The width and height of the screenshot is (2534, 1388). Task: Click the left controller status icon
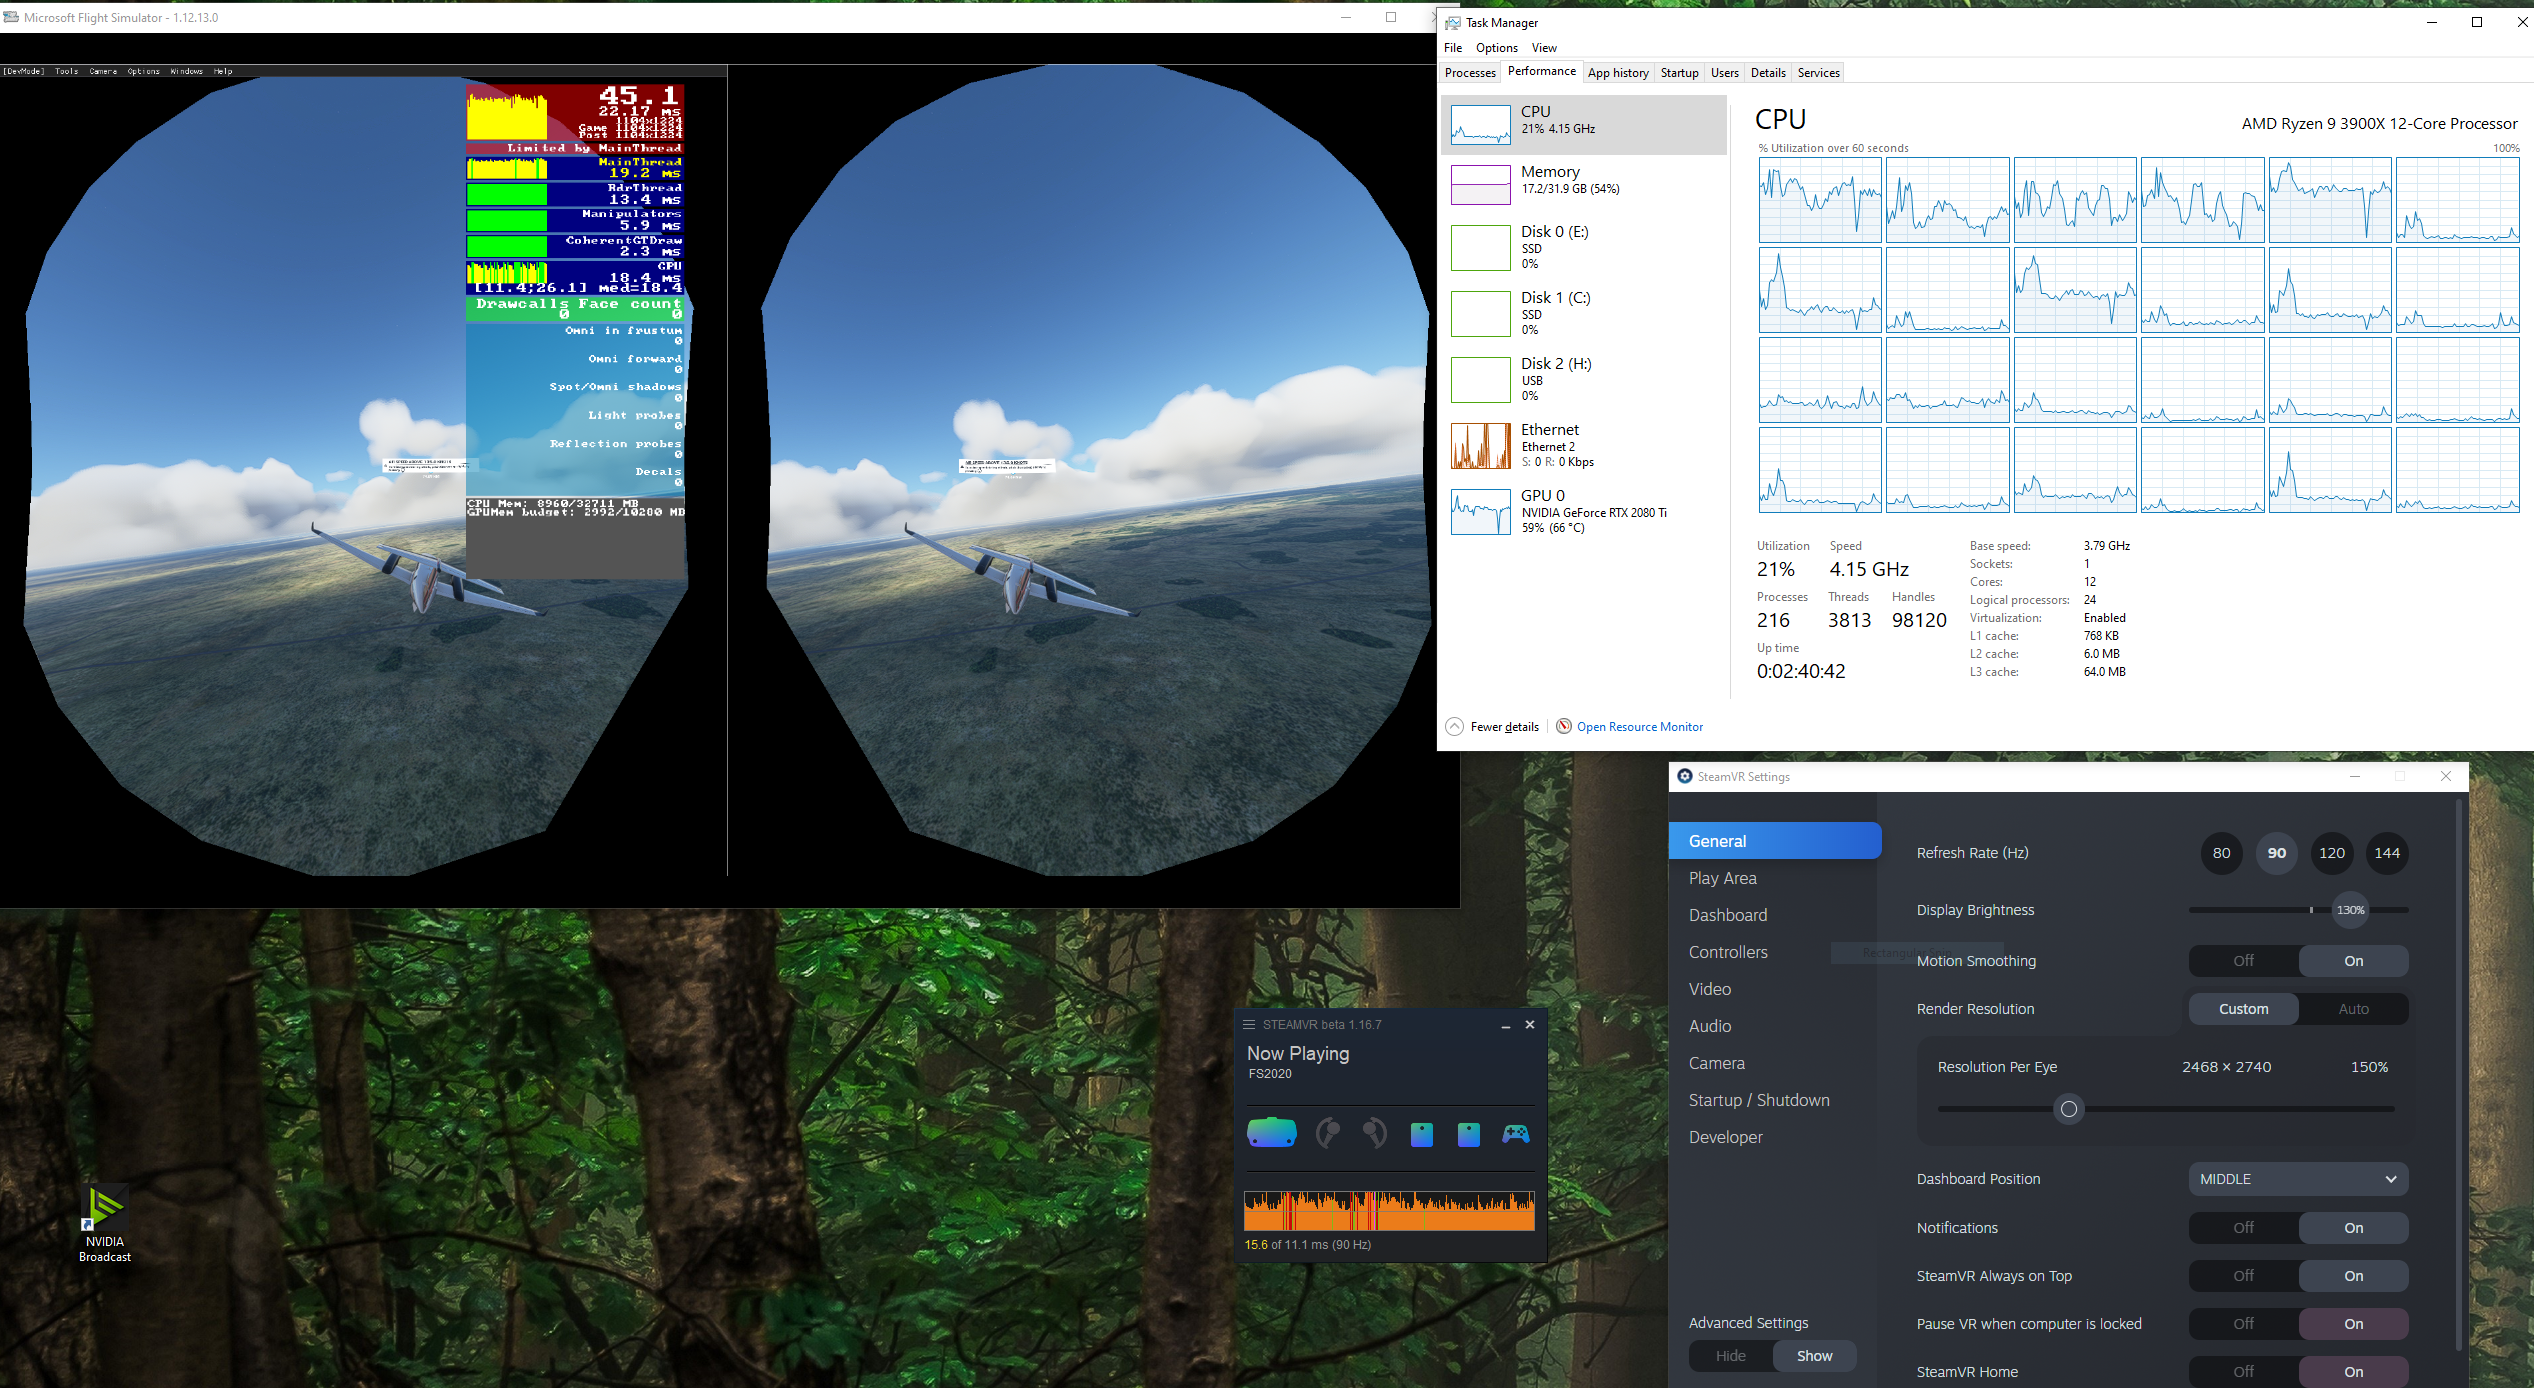1327,1133
